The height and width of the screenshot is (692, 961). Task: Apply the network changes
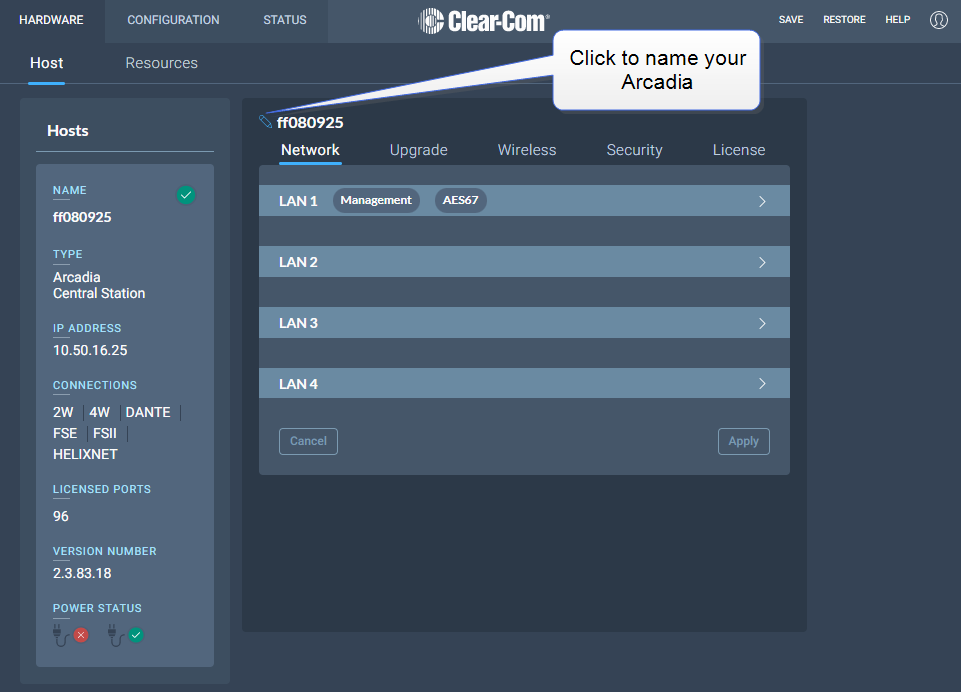coord(743,441)
